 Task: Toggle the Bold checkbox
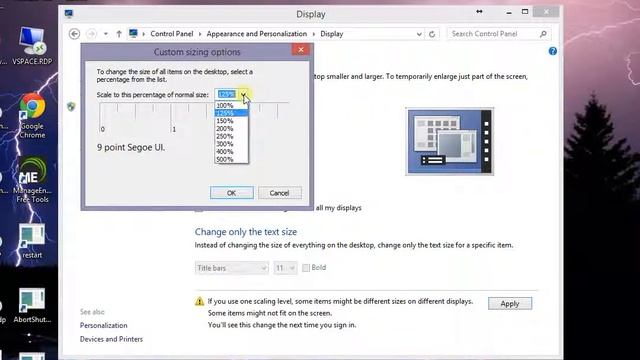click(x=306, y=268)
